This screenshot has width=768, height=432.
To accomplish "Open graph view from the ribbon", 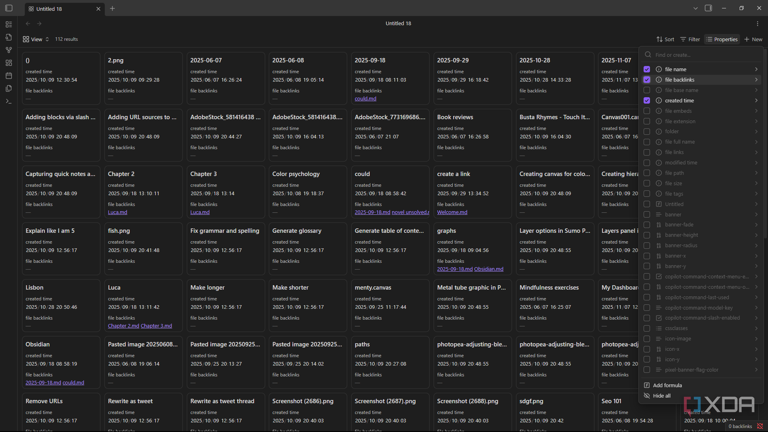I will [8, 50].
